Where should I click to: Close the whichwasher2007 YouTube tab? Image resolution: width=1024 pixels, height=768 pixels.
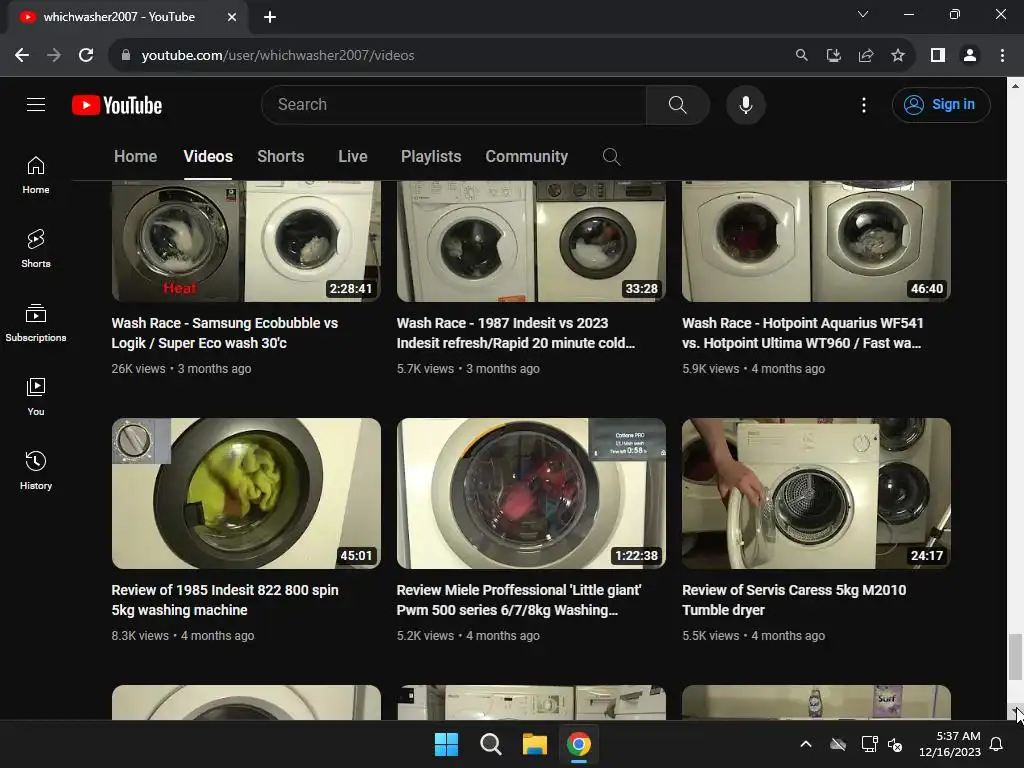click(x=231, y=17)
